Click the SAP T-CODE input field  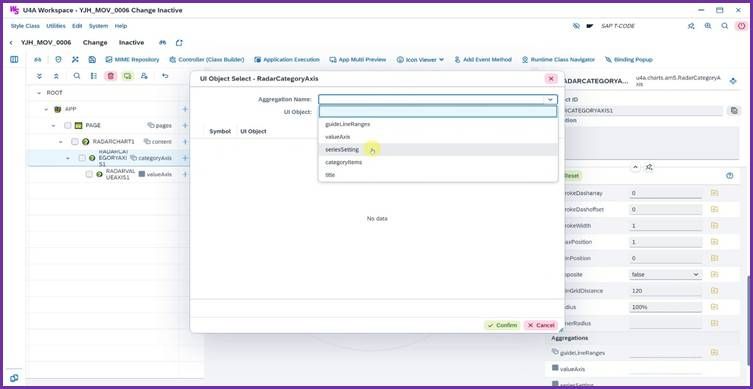[639, 26]
